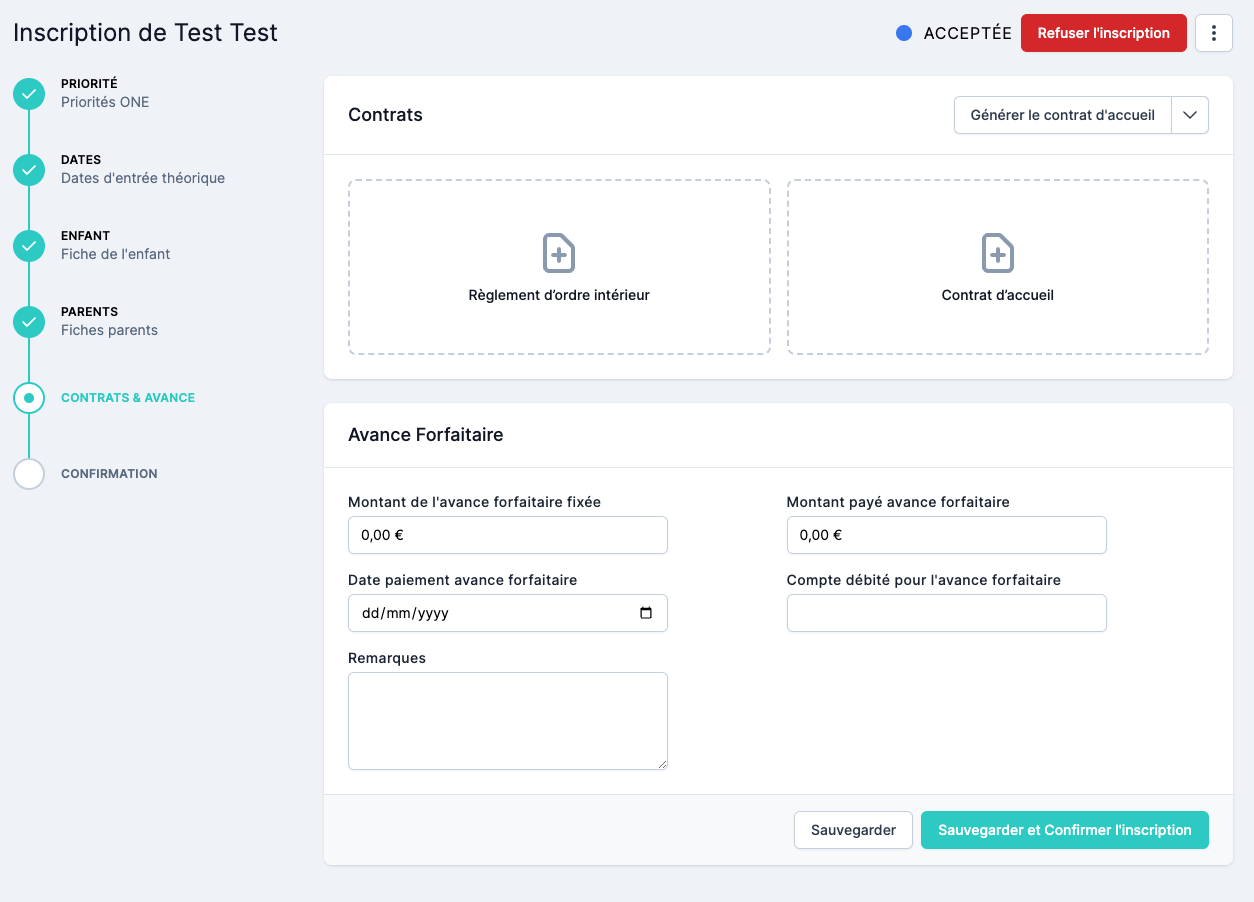
Task: Open the three-dot more options menu
Action: click(1214, 33)
